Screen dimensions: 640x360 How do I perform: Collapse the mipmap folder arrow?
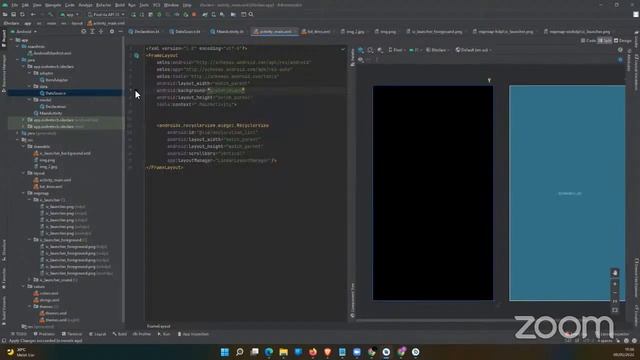[24, 193]
